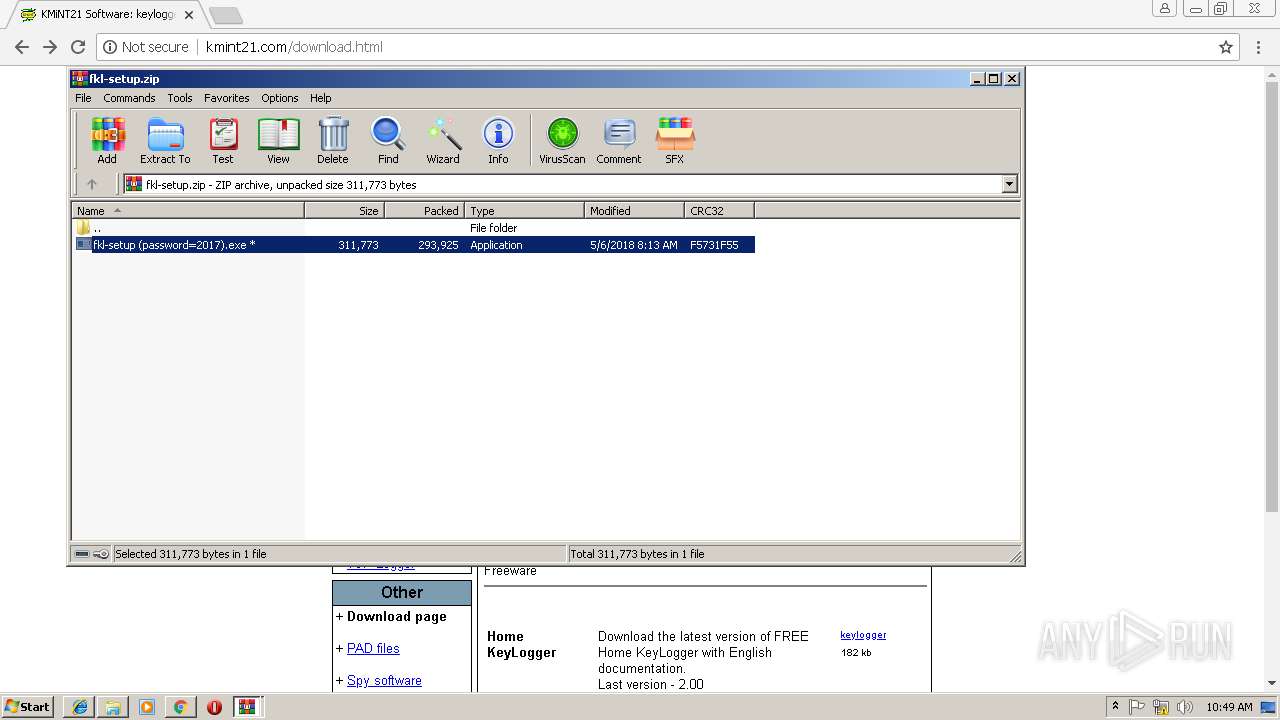
Task: Sort by the Type column header
Action: 525,211
